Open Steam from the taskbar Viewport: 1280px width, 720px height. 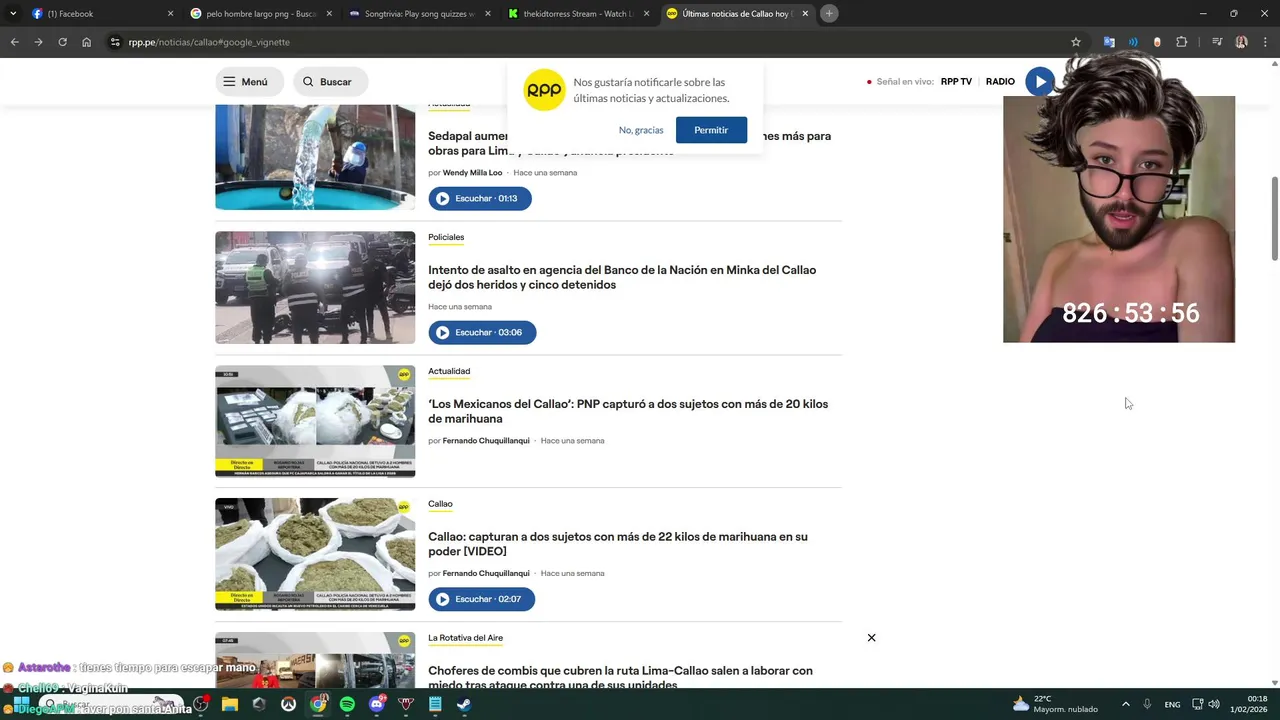click(x=464, y=704)
